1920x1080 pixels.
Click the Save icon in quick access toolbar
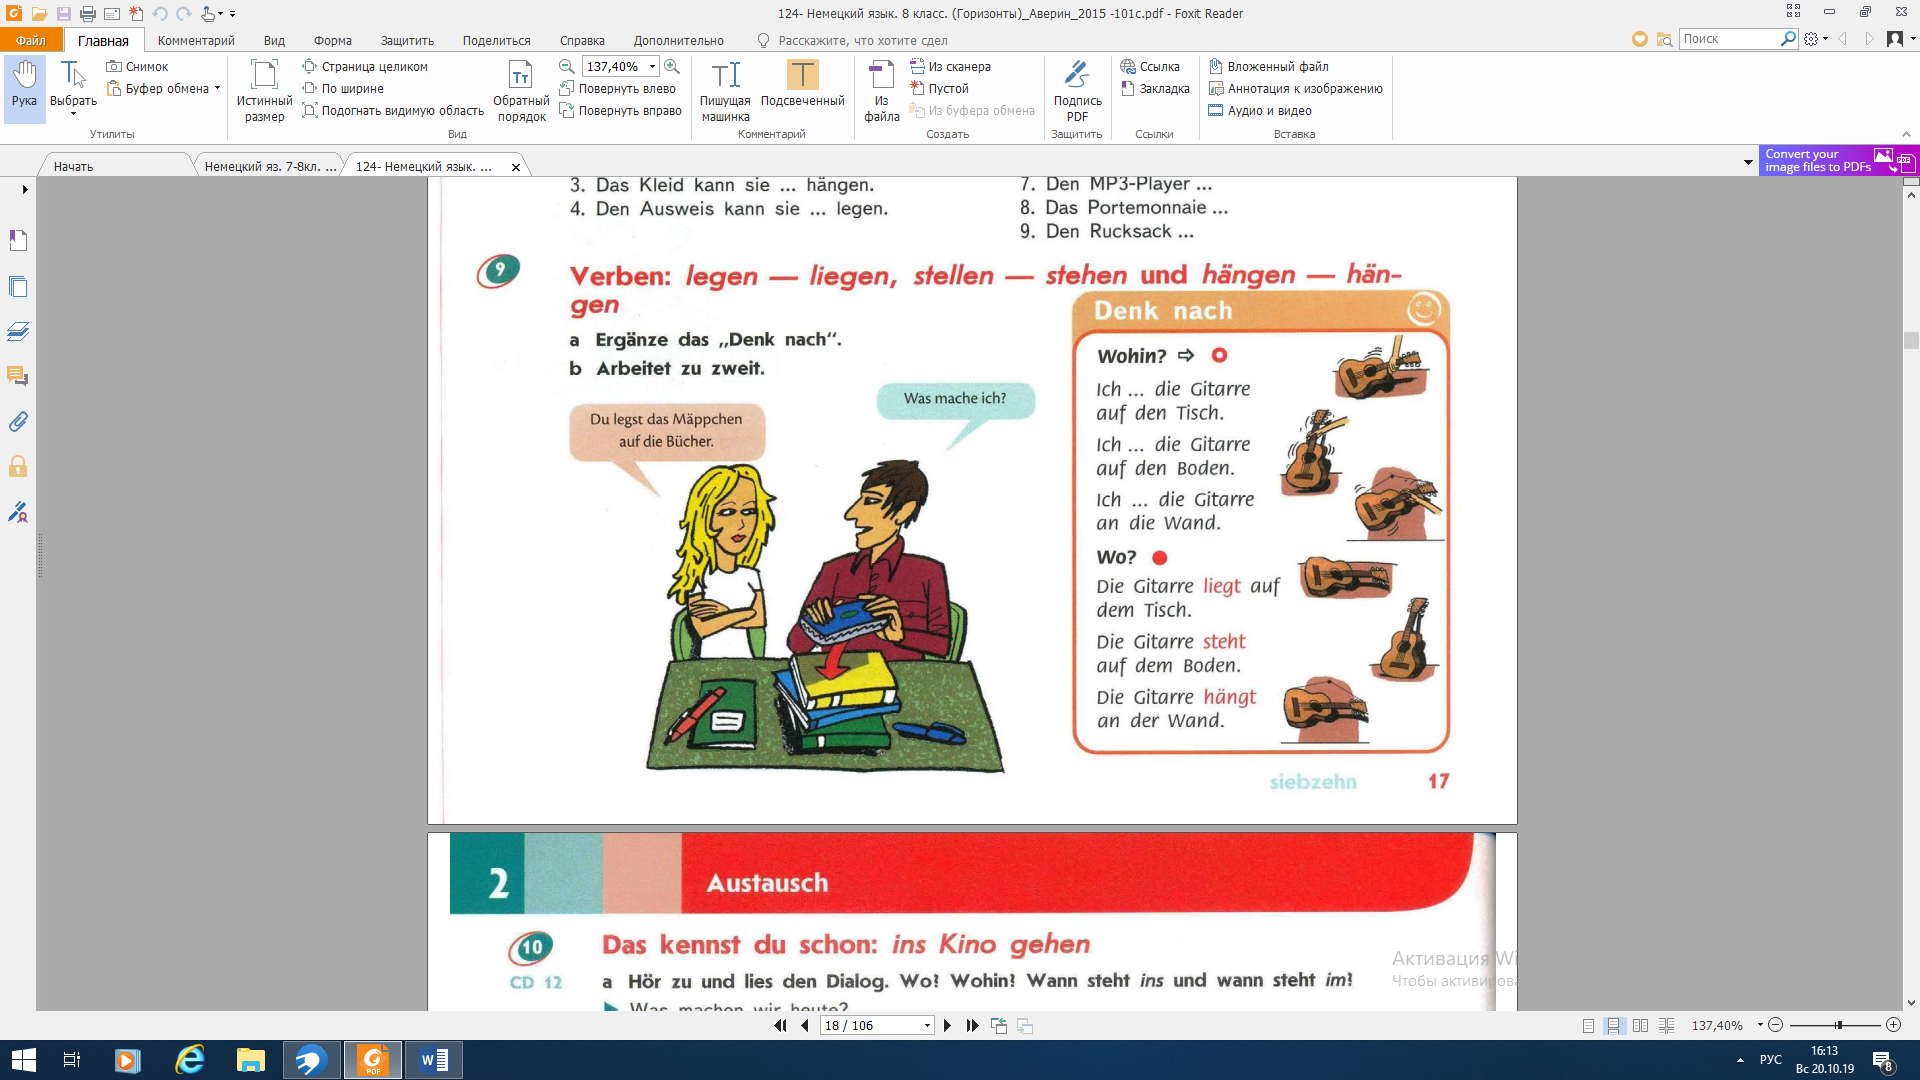(63, 14)
